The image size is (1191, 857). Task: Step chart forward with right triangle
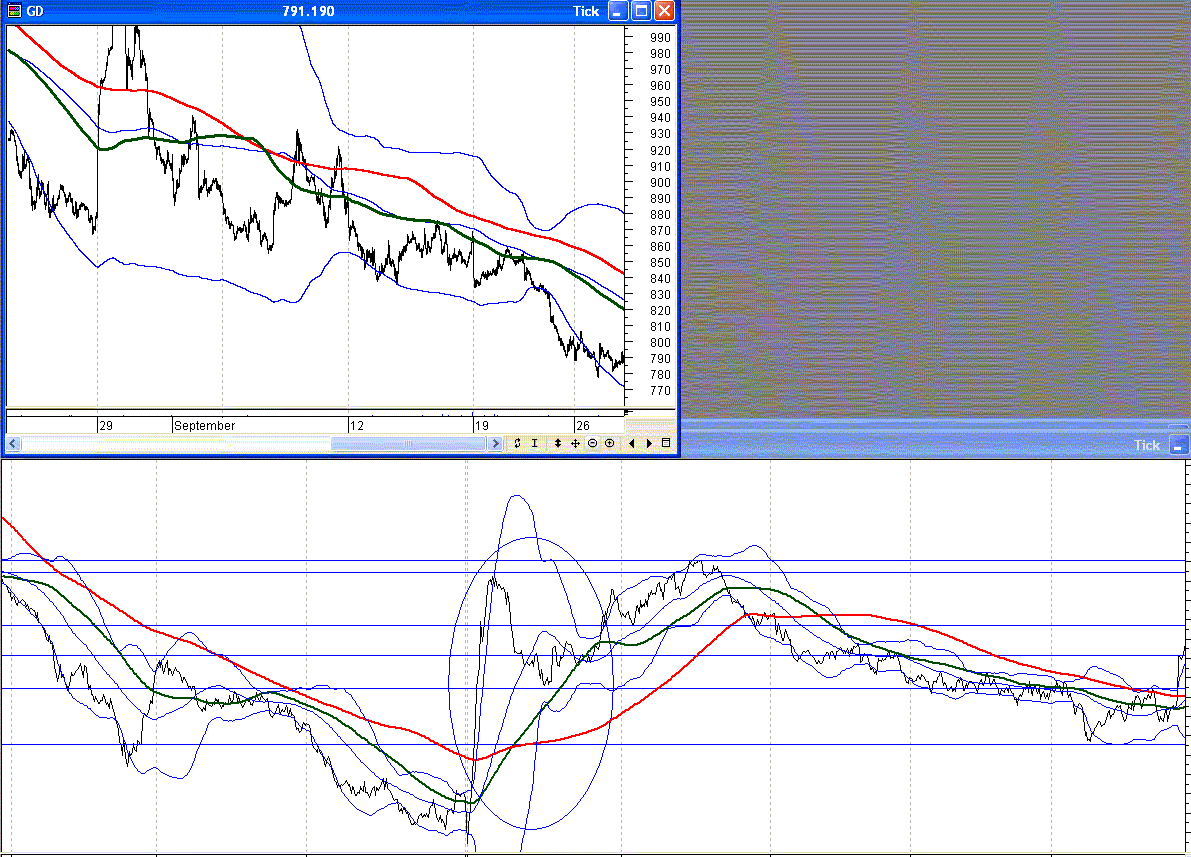[649, 443]
